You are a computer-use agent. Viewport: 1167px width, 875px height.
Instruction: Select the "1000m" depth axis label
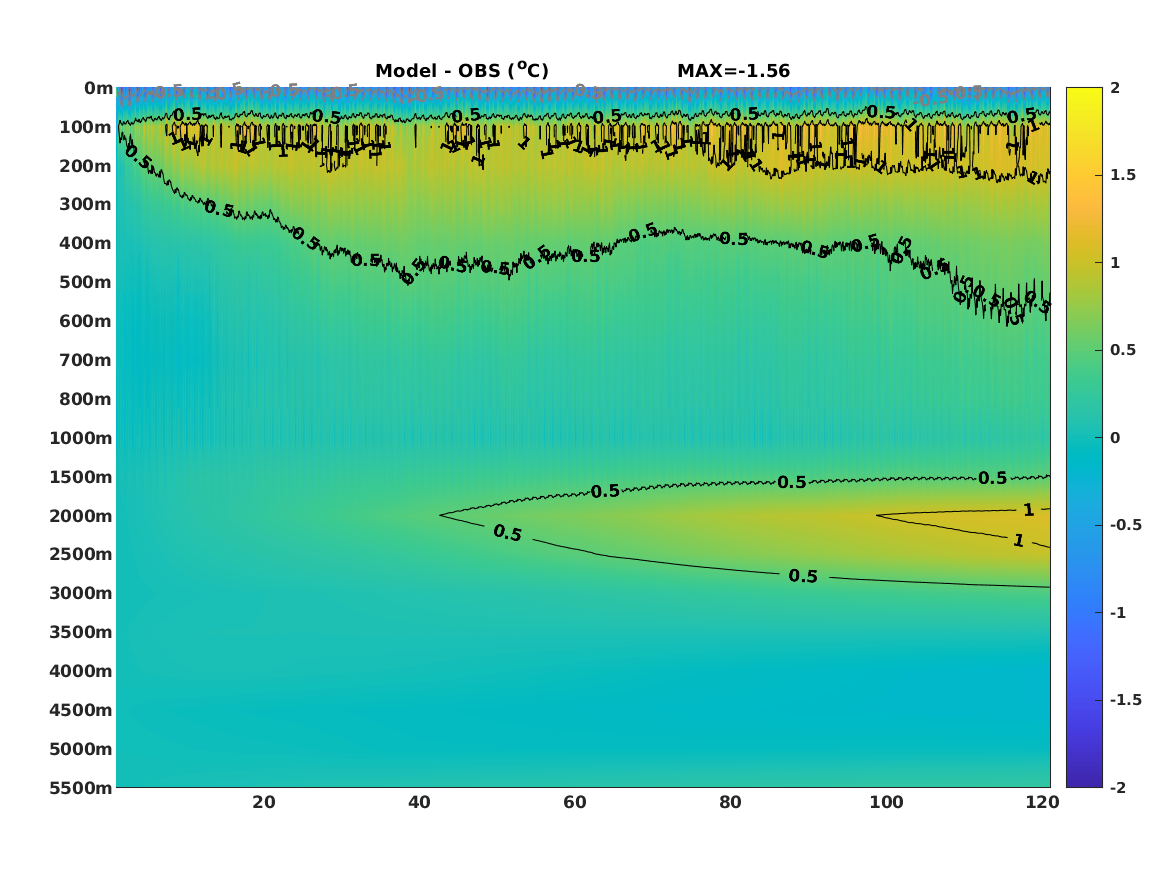tap(81, 438)
